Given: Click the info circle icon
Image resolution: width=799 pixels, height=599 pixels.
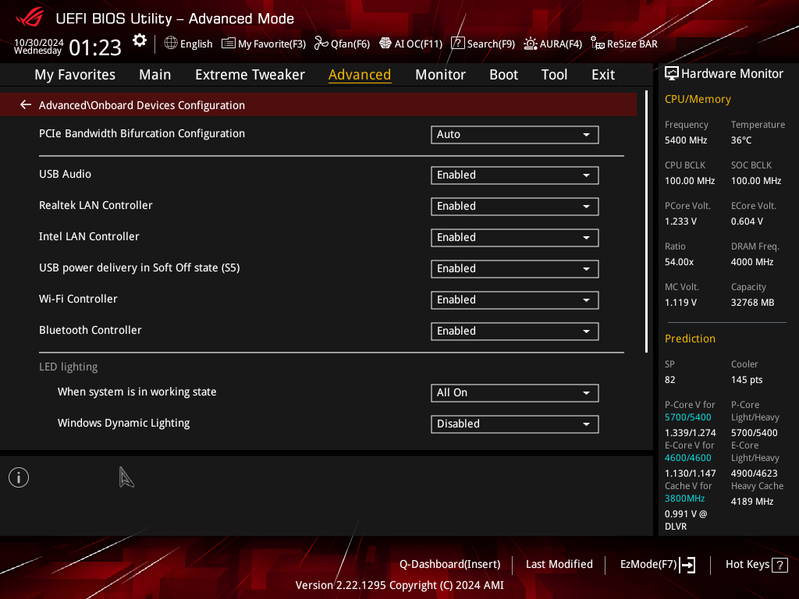Looking at the screenshot, I should click(19, 478).
